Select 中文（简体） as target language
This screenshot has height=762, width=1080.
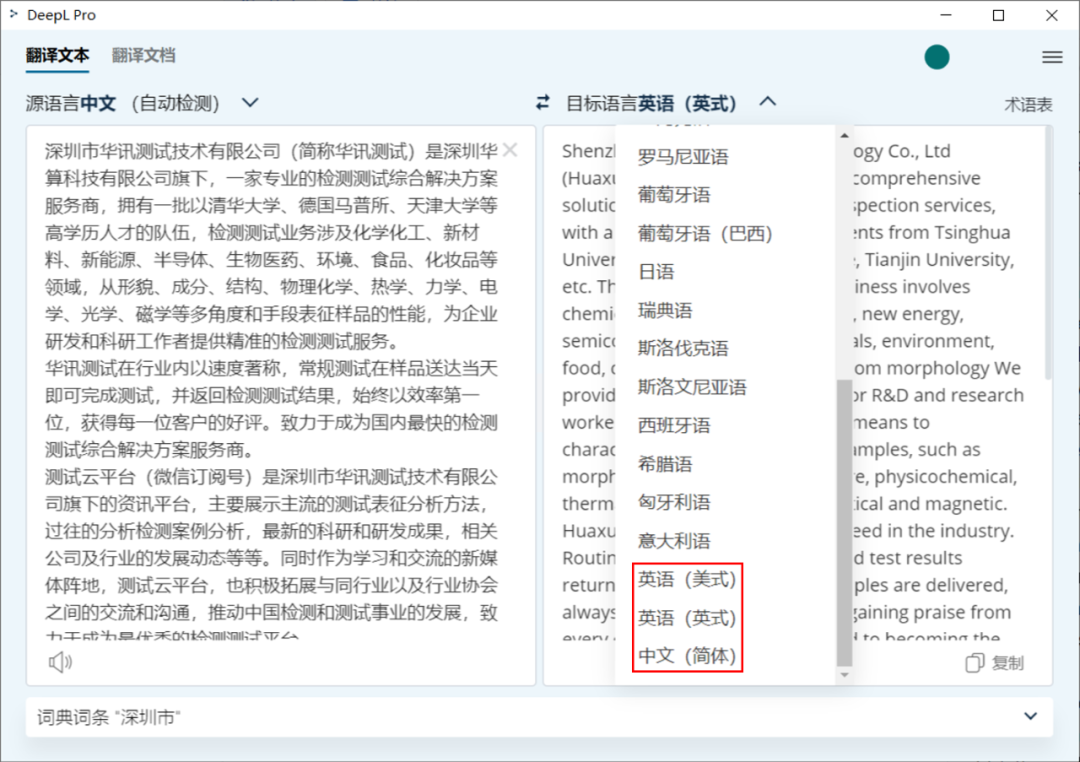[687, 655]
